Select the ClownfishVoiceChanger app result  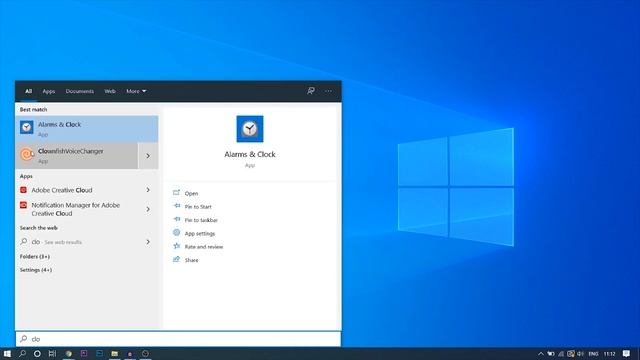pyautogui.click(x=77, y=156)
